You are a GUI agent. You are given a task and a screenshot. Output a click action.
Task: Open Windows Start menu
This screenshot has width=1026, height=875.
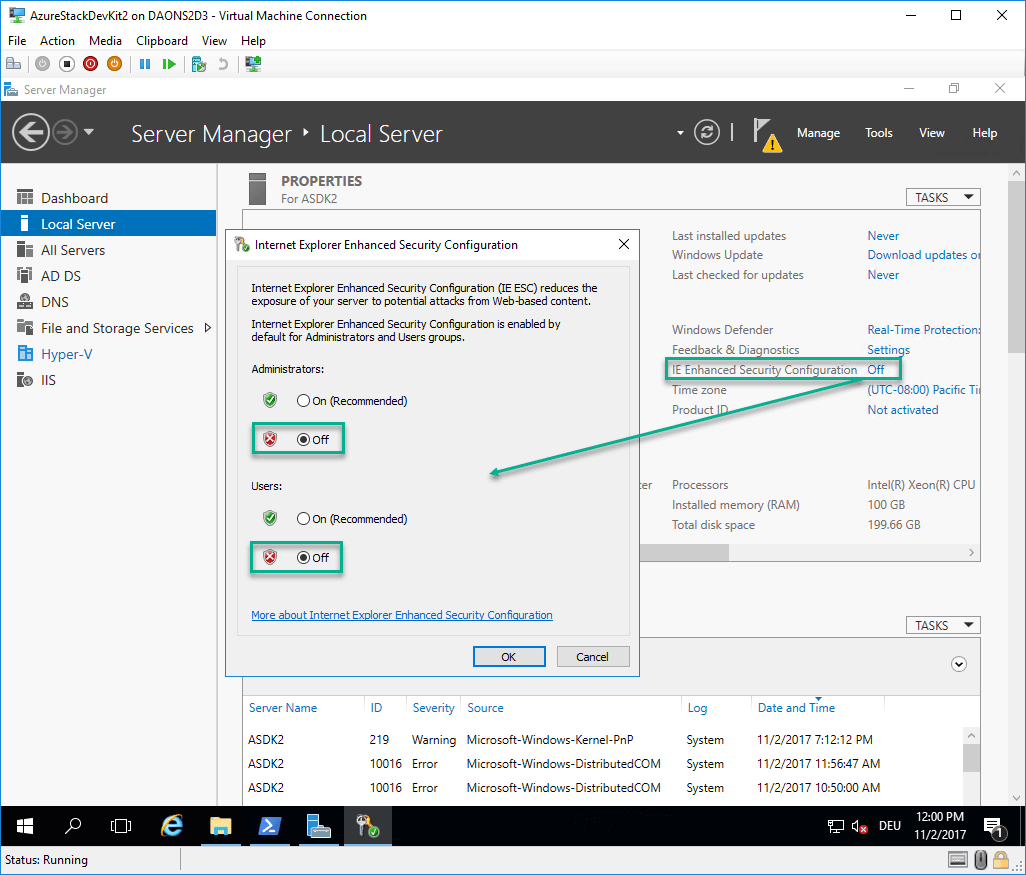[25, 826]
